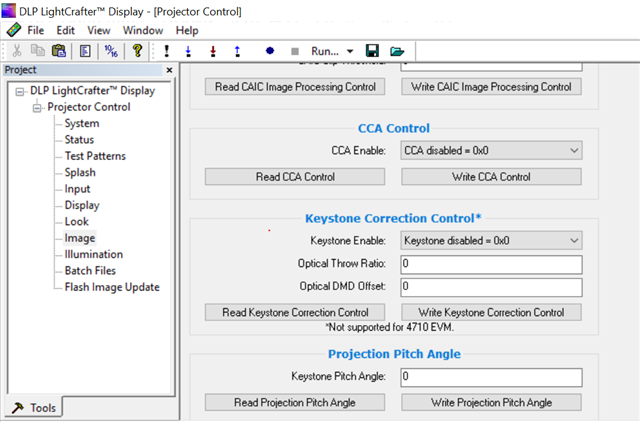The width and height of the screenshot is (640, 422).
Task: Click the paste clipboard toolbar icon
Action: click(59, 50)
